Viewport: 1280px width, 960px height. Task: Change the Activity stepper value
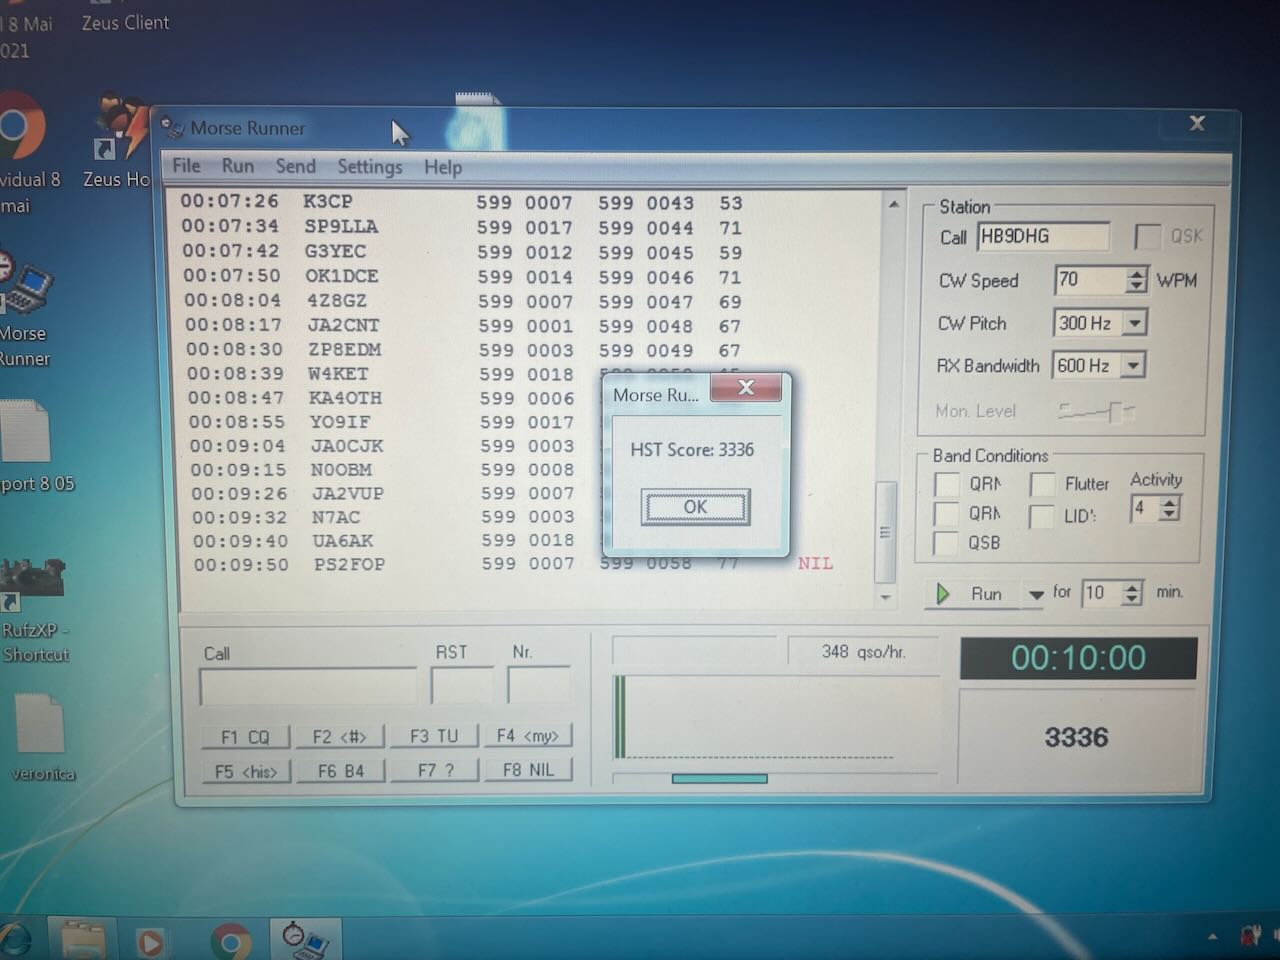pyautogui.click(x=1169, y=509)
